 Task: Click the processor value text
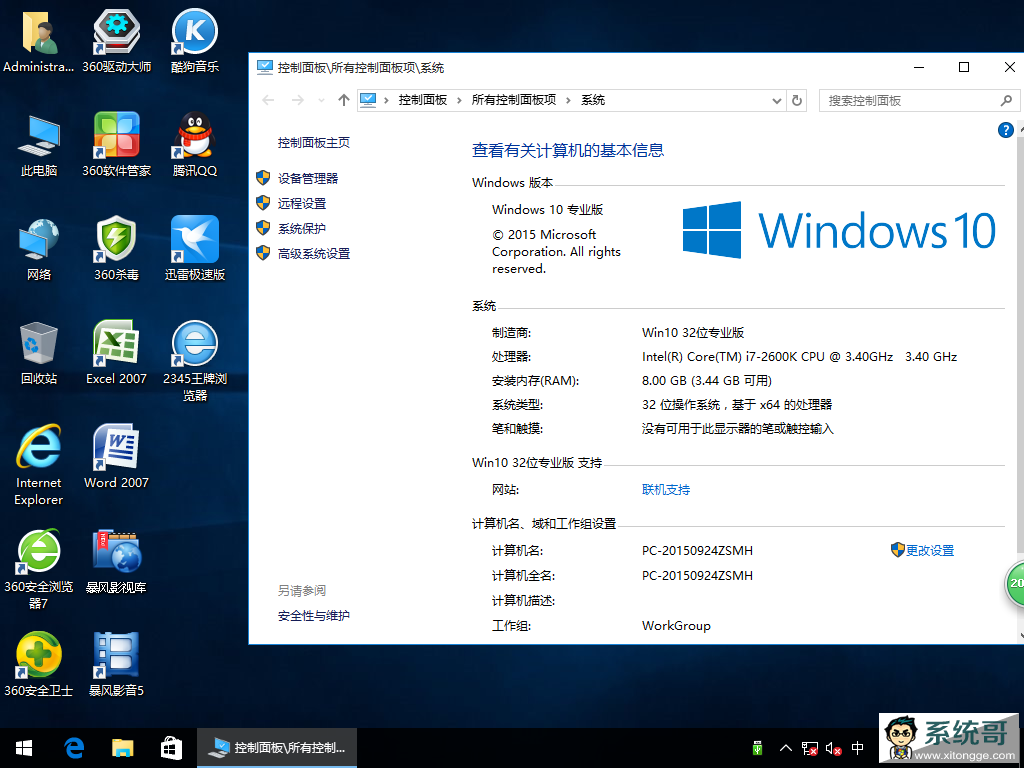(x=799, y=357)
